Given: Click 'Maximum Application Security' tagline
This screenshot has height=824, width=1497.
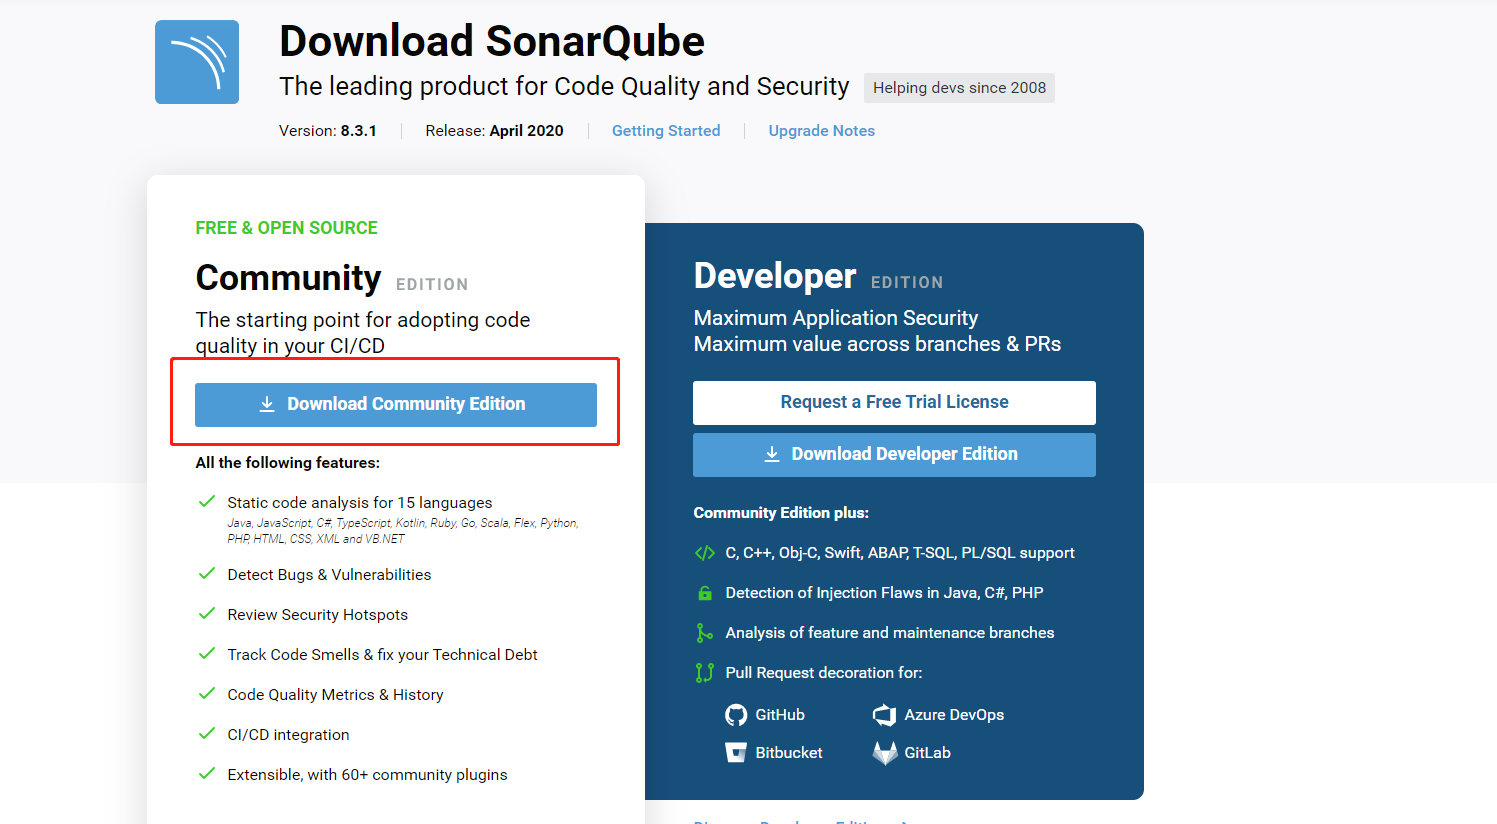Looking at the screenshot, I should (x=836, y=318).
